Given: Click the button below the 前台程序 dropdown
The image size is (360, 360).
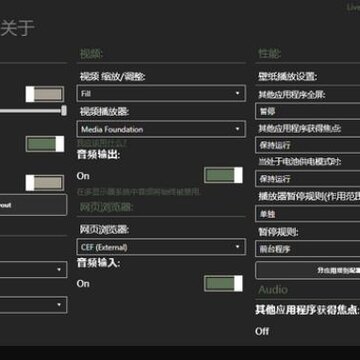Looking at the screenshot, I should (308, 270).
